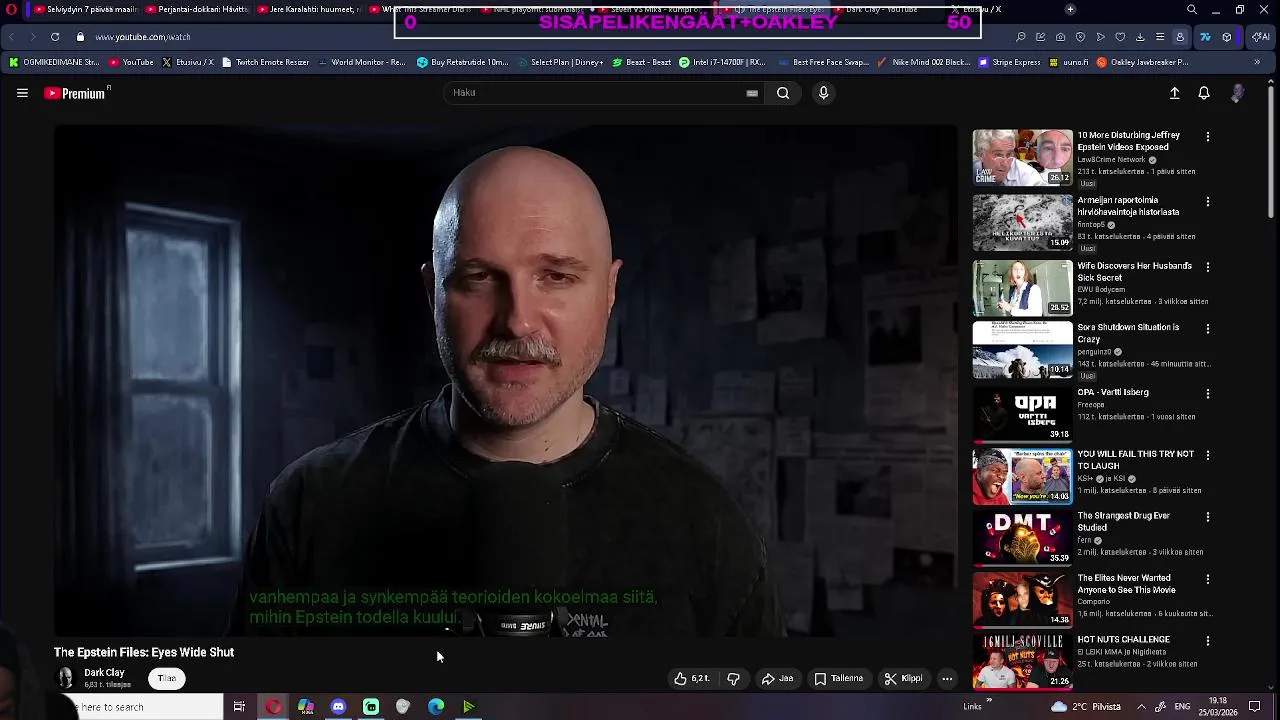
Task: Open the on-screen keyboard in the search box
Action: coord(752,93)
